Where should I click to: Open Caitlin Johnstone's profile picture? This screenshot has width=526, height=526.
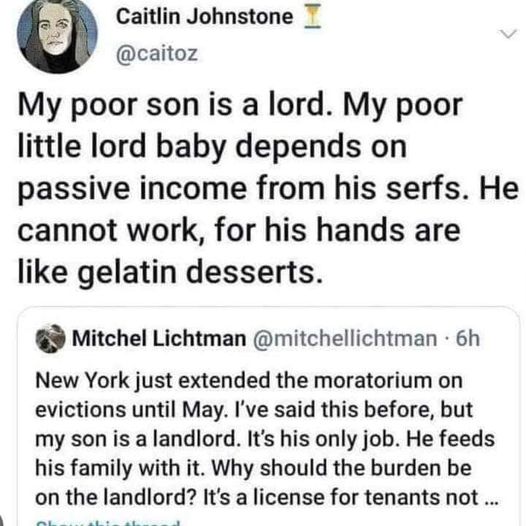(57, 34)
